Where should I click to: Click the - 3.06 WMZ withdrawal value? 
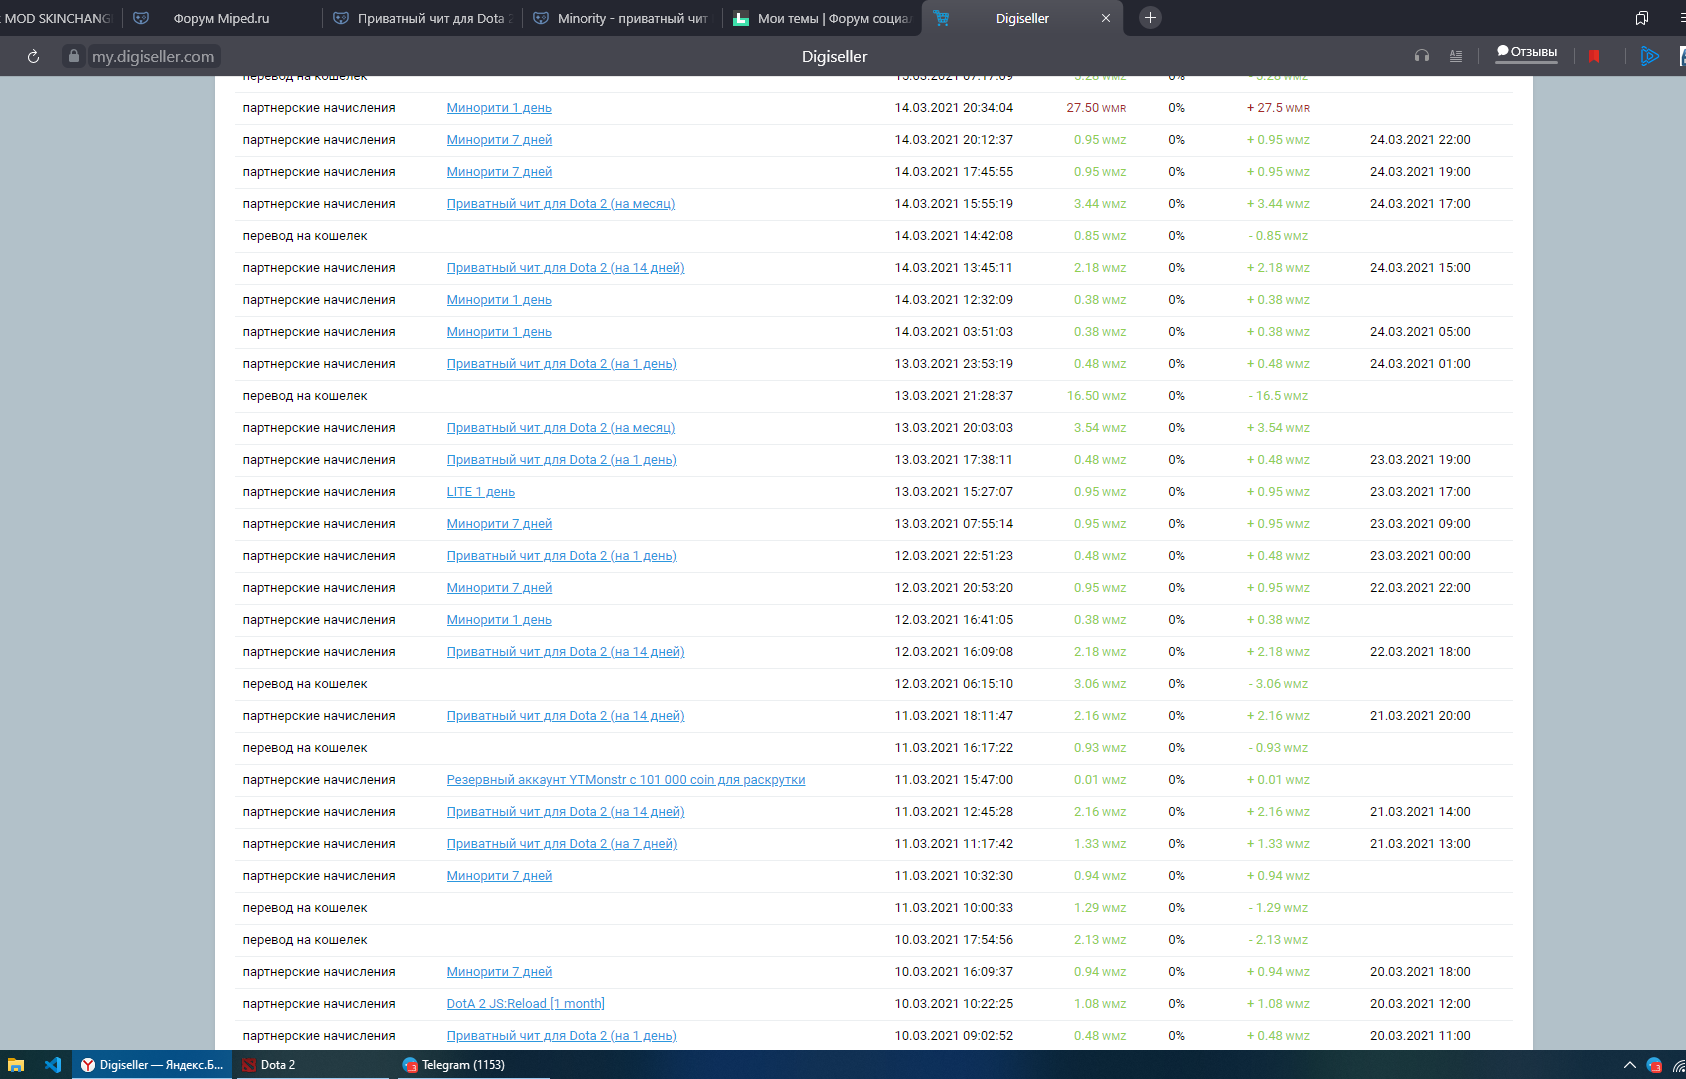point(1278,684)
